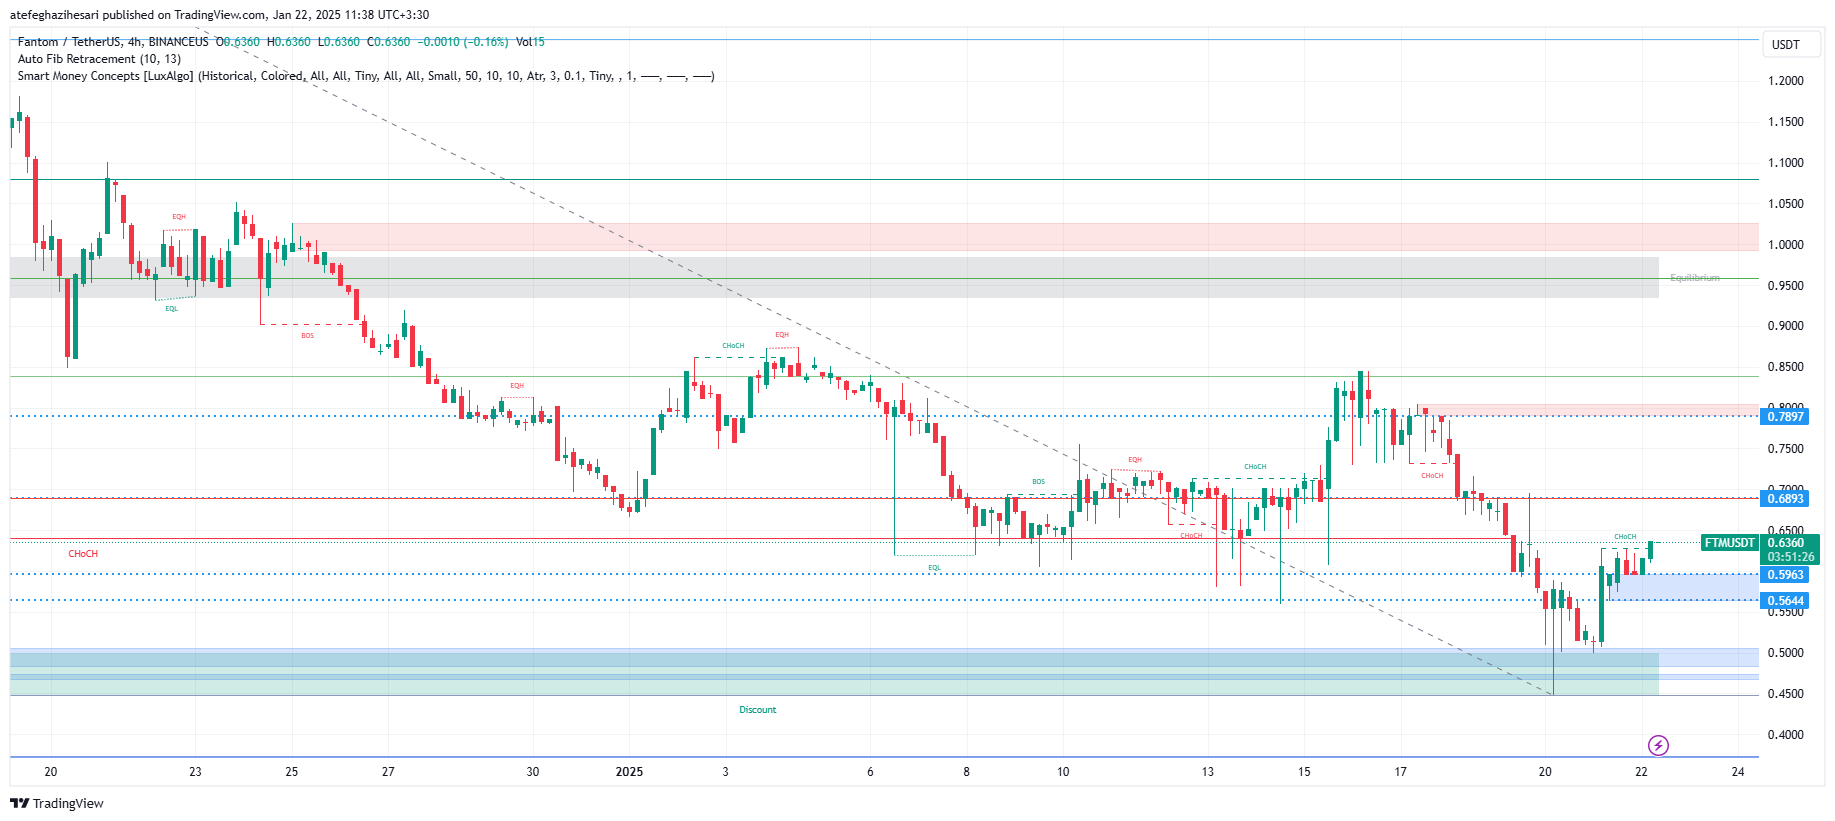Click date 27 on the time axis
The height and width of the screenshot is (821, 1835).
click(x=388, y=772)
